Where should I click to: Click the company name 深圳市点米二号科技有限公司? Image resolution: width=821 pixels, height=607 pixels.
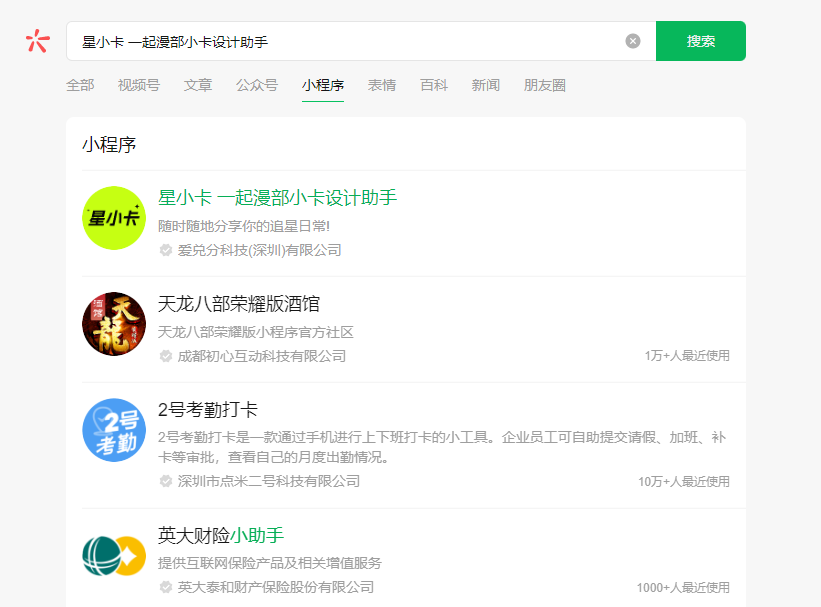tap(269, 481)
